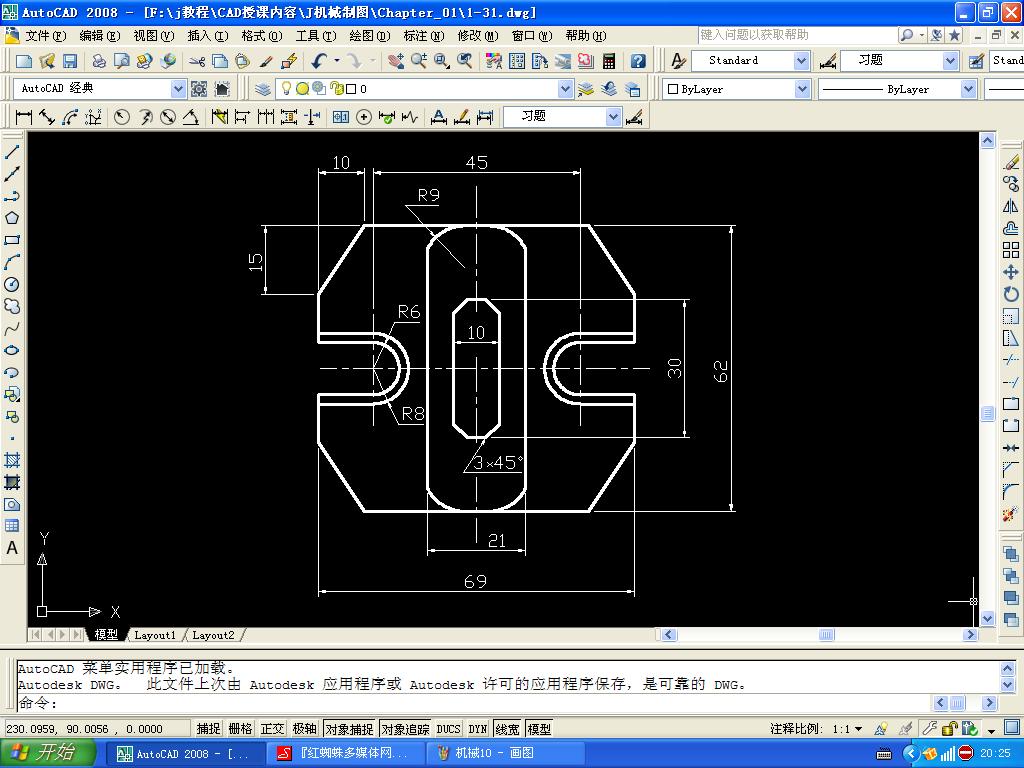Toggle 极轴 polar tracking
The height and width of the screenshot is (768, 1024).
coord(304,729)
